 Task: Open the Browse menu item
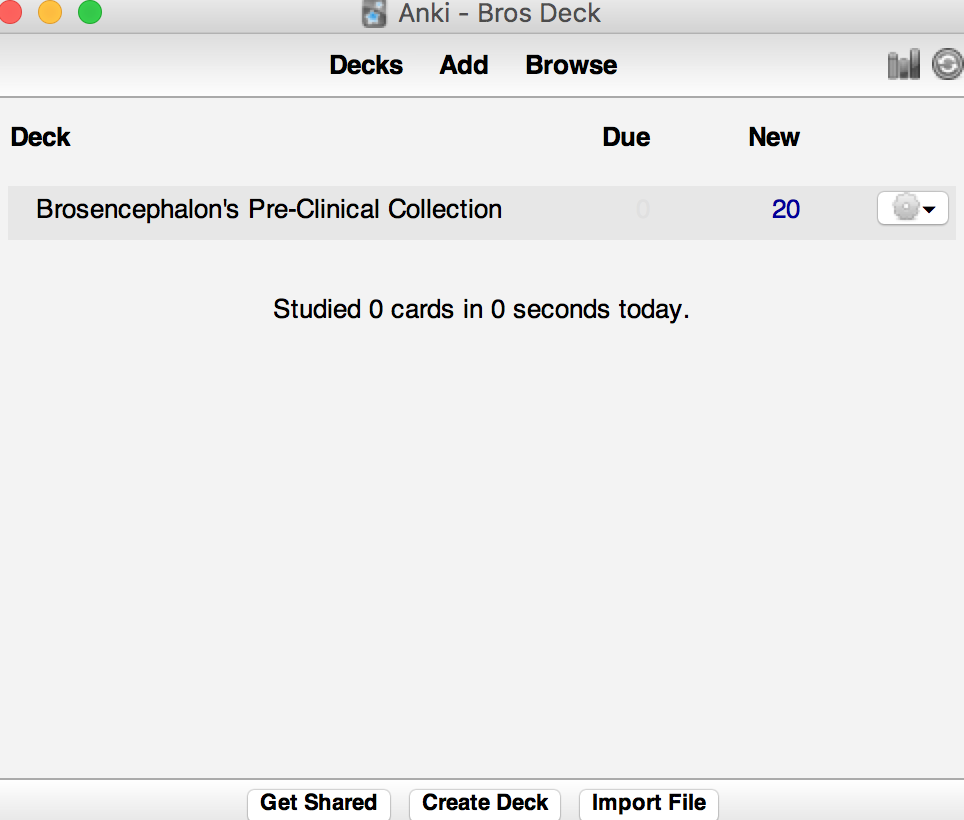[571, 65]
